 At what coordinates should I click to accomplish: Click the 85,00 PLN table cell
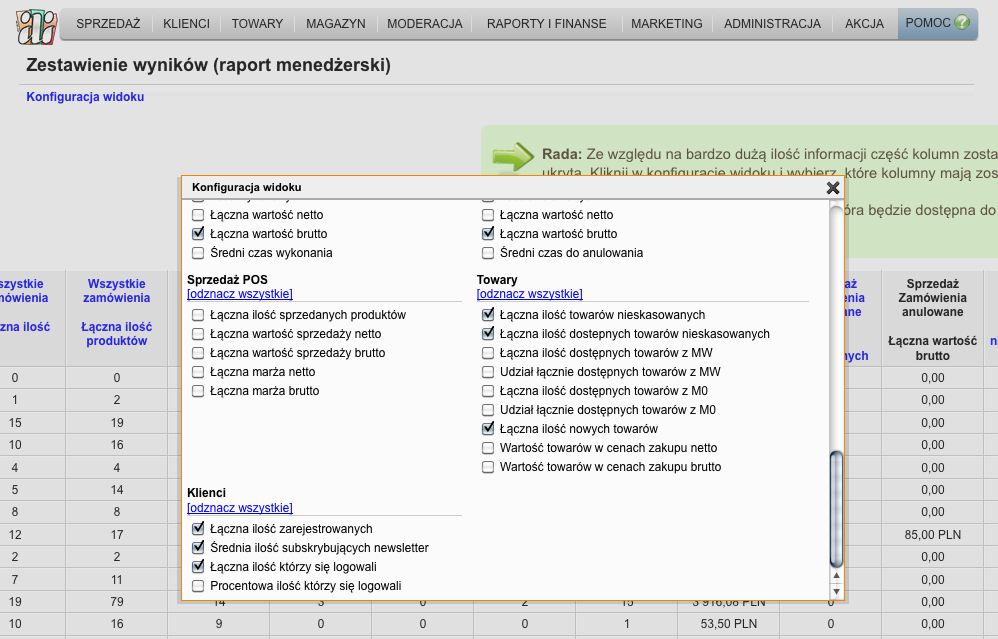point(932,535)
